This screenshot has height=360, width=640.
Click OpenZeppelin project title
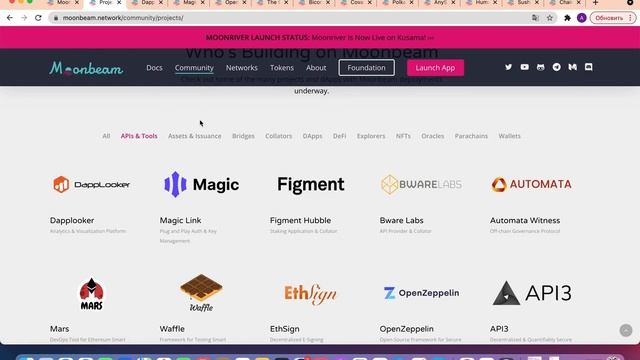[407, 329]
